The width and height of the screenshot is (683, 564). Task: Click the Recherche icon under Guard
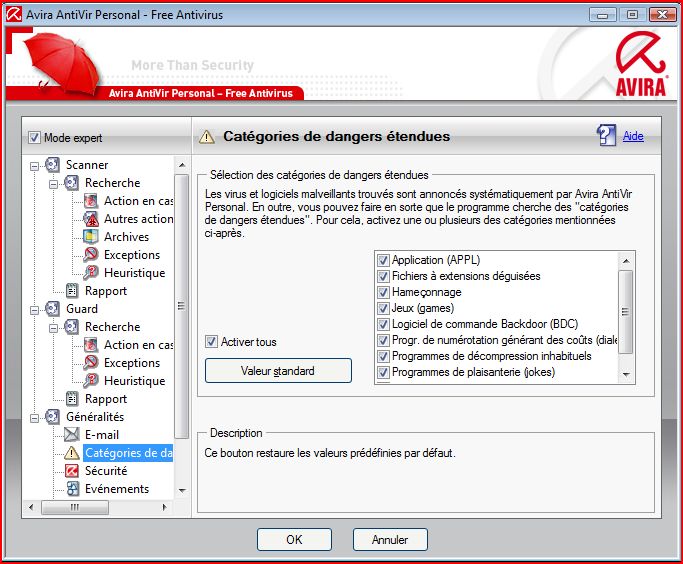[71, 327]
